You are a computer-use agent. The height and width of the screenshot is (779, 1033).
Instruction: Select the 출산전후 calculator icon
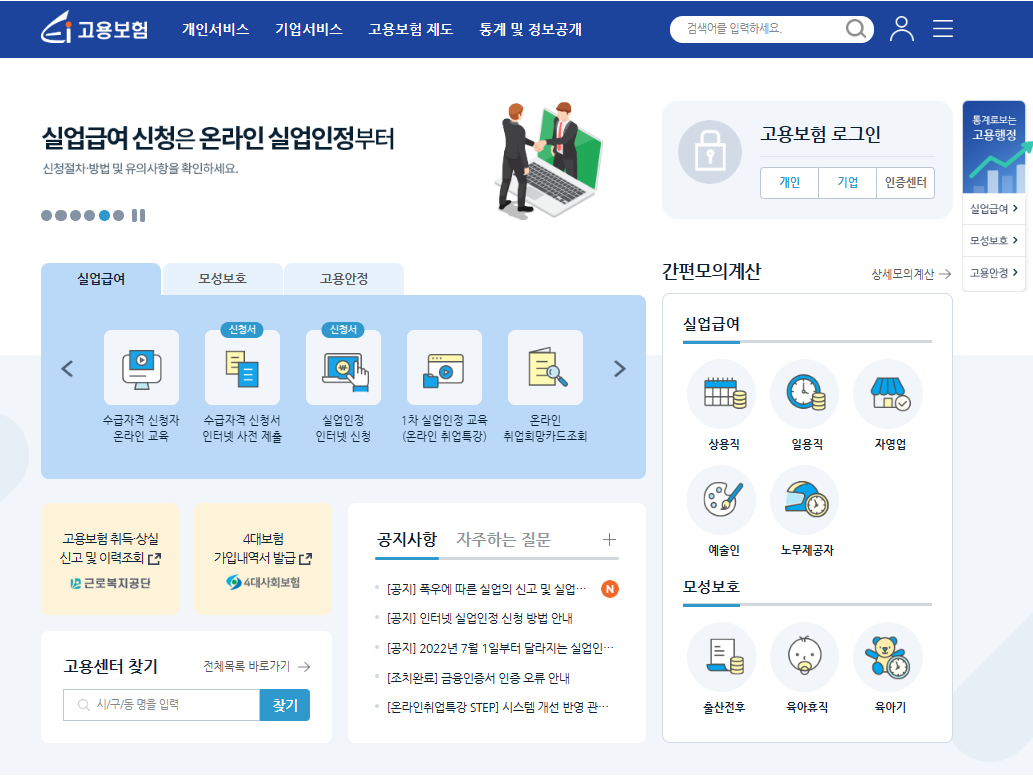[x=723, y=656]
